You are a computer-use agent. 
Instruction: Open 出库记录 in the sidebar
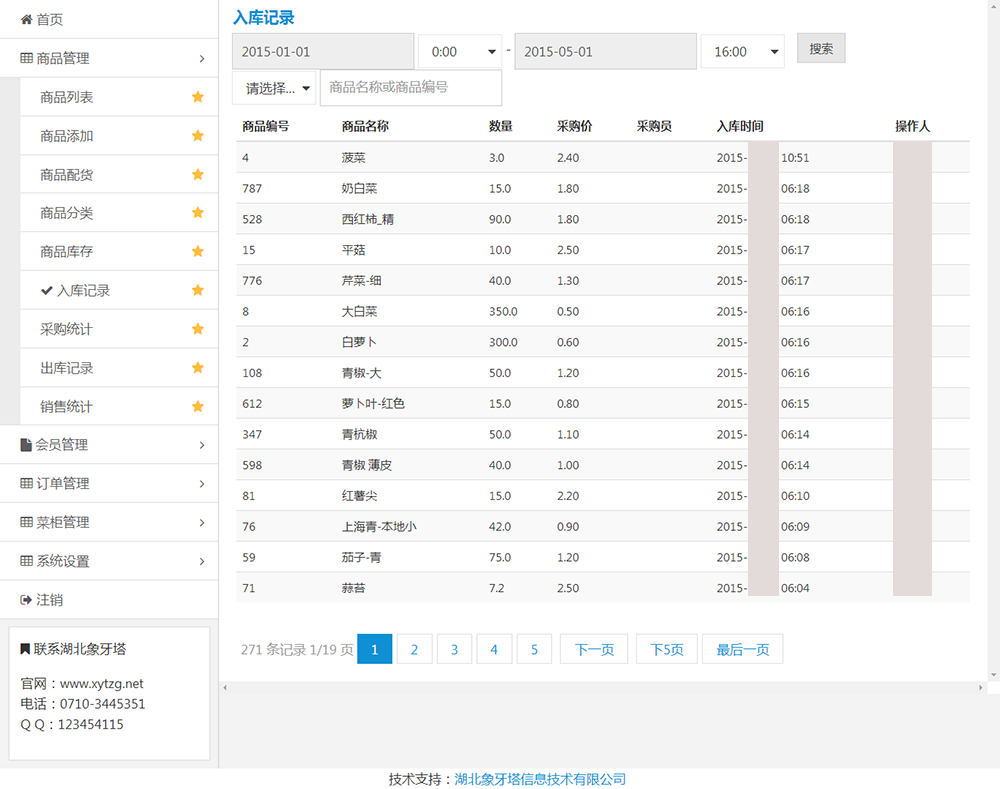click(x=67, y=368)
